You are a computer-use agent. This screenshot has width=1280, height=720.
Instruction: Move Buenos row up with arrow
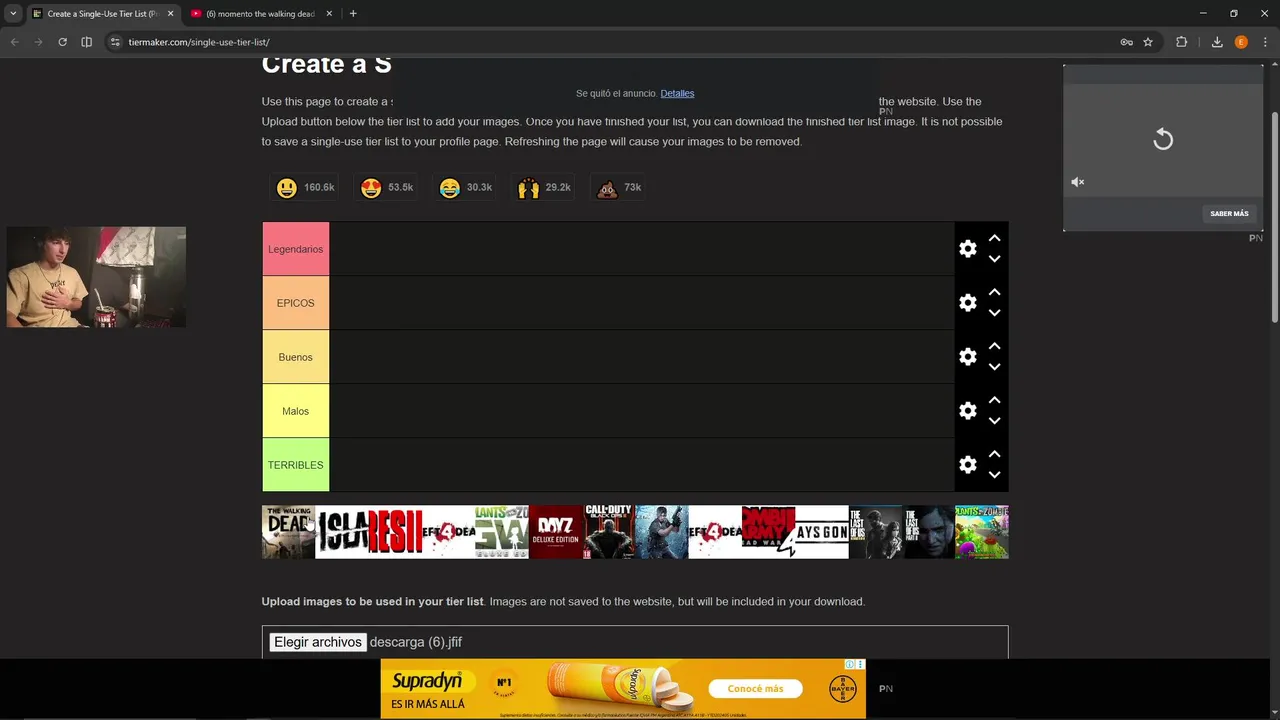pos(994,347)
